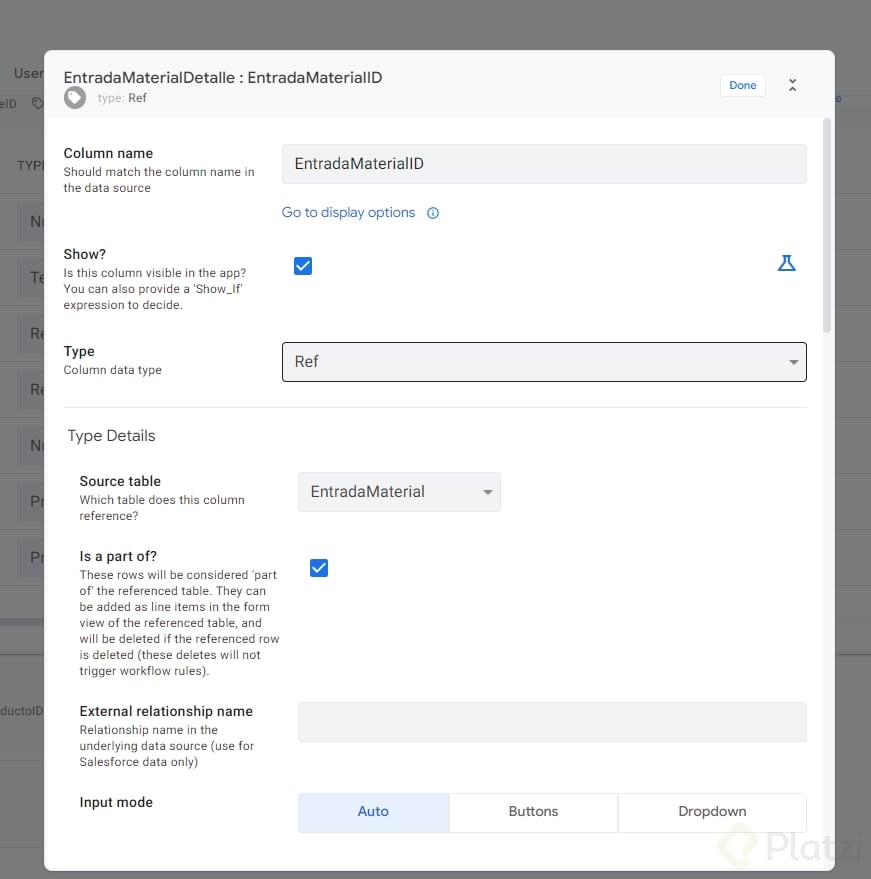Image resolution: width=871 pixels, height=879 pixels.
Task: Click the Input mode label
Action: tap(116, 802)
